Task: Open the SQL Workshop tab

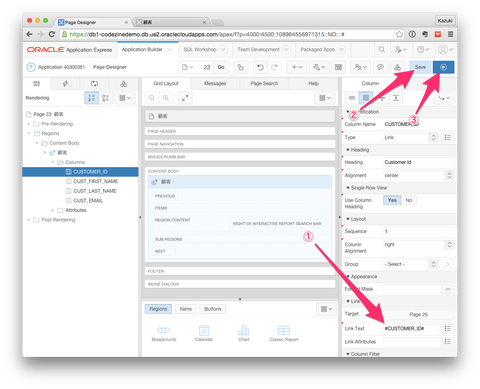Action: pos(200,49)
